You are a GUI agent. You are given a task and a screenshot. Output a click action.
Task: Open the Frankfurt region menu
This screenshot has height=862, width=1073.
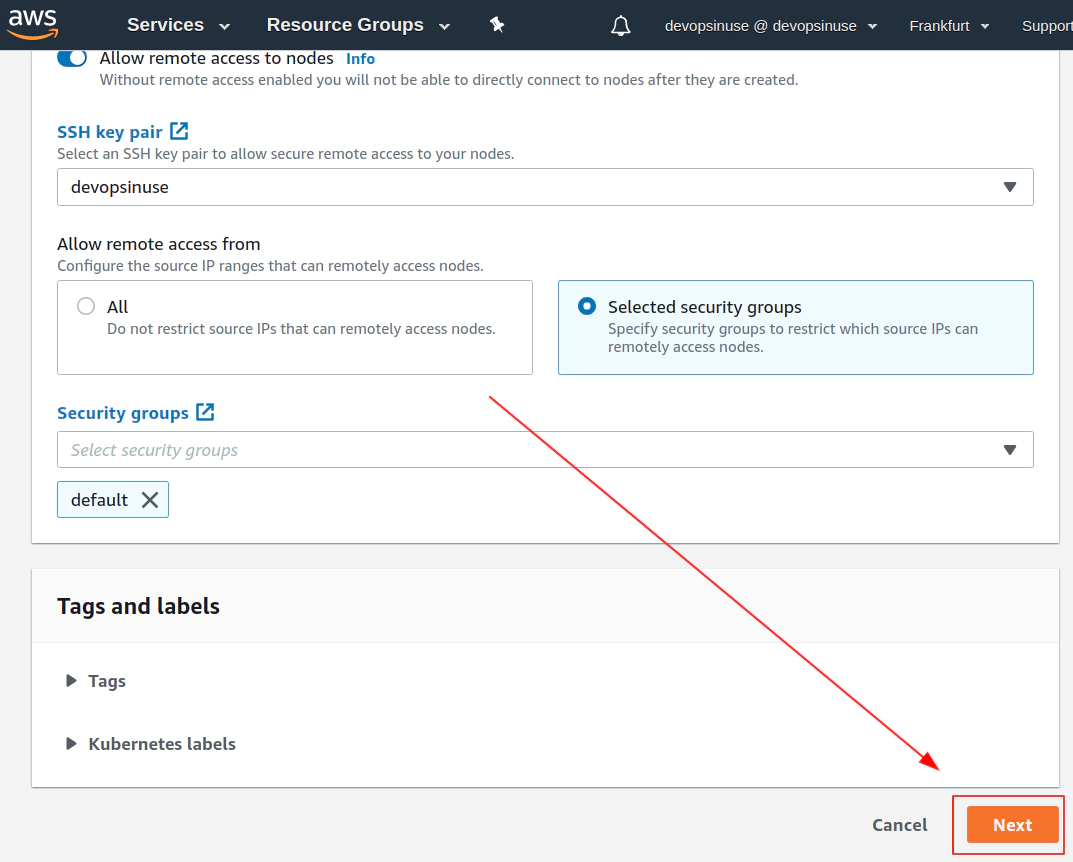[949, 26]
